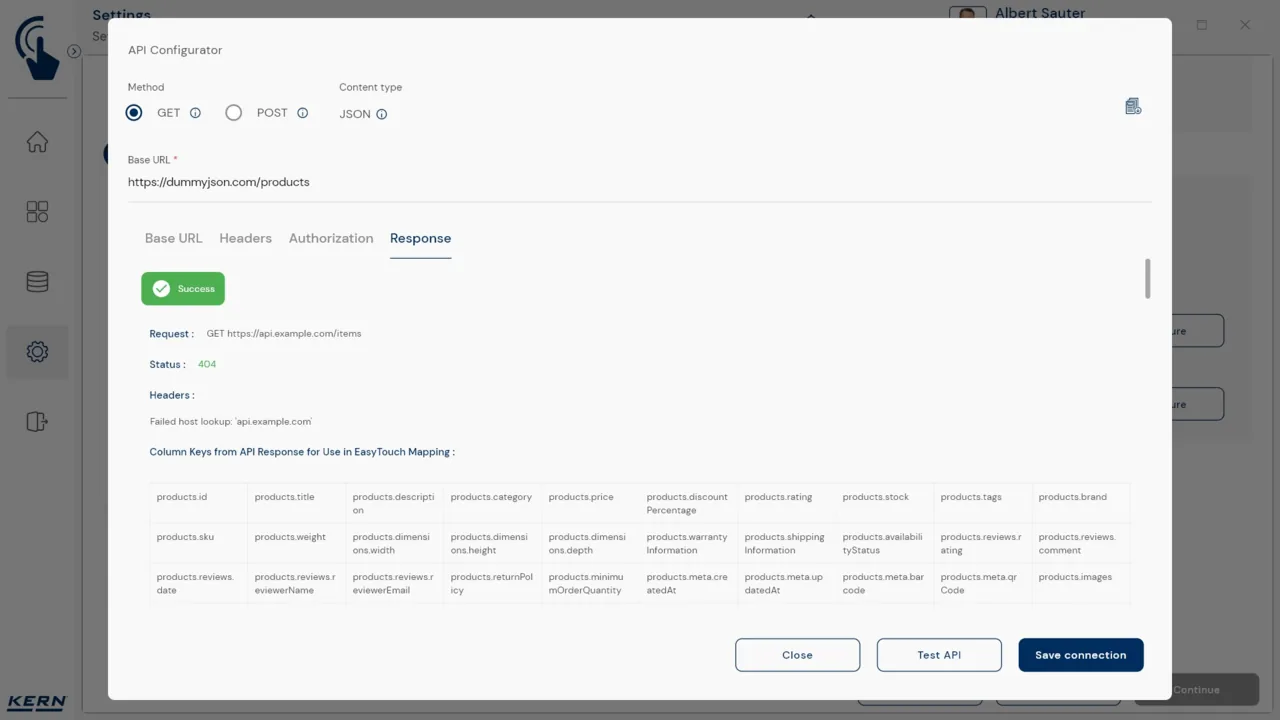Click the response panel vertical scrollbar
The width and height of the screenshot is (1280, 720).
pos(1147,278)
